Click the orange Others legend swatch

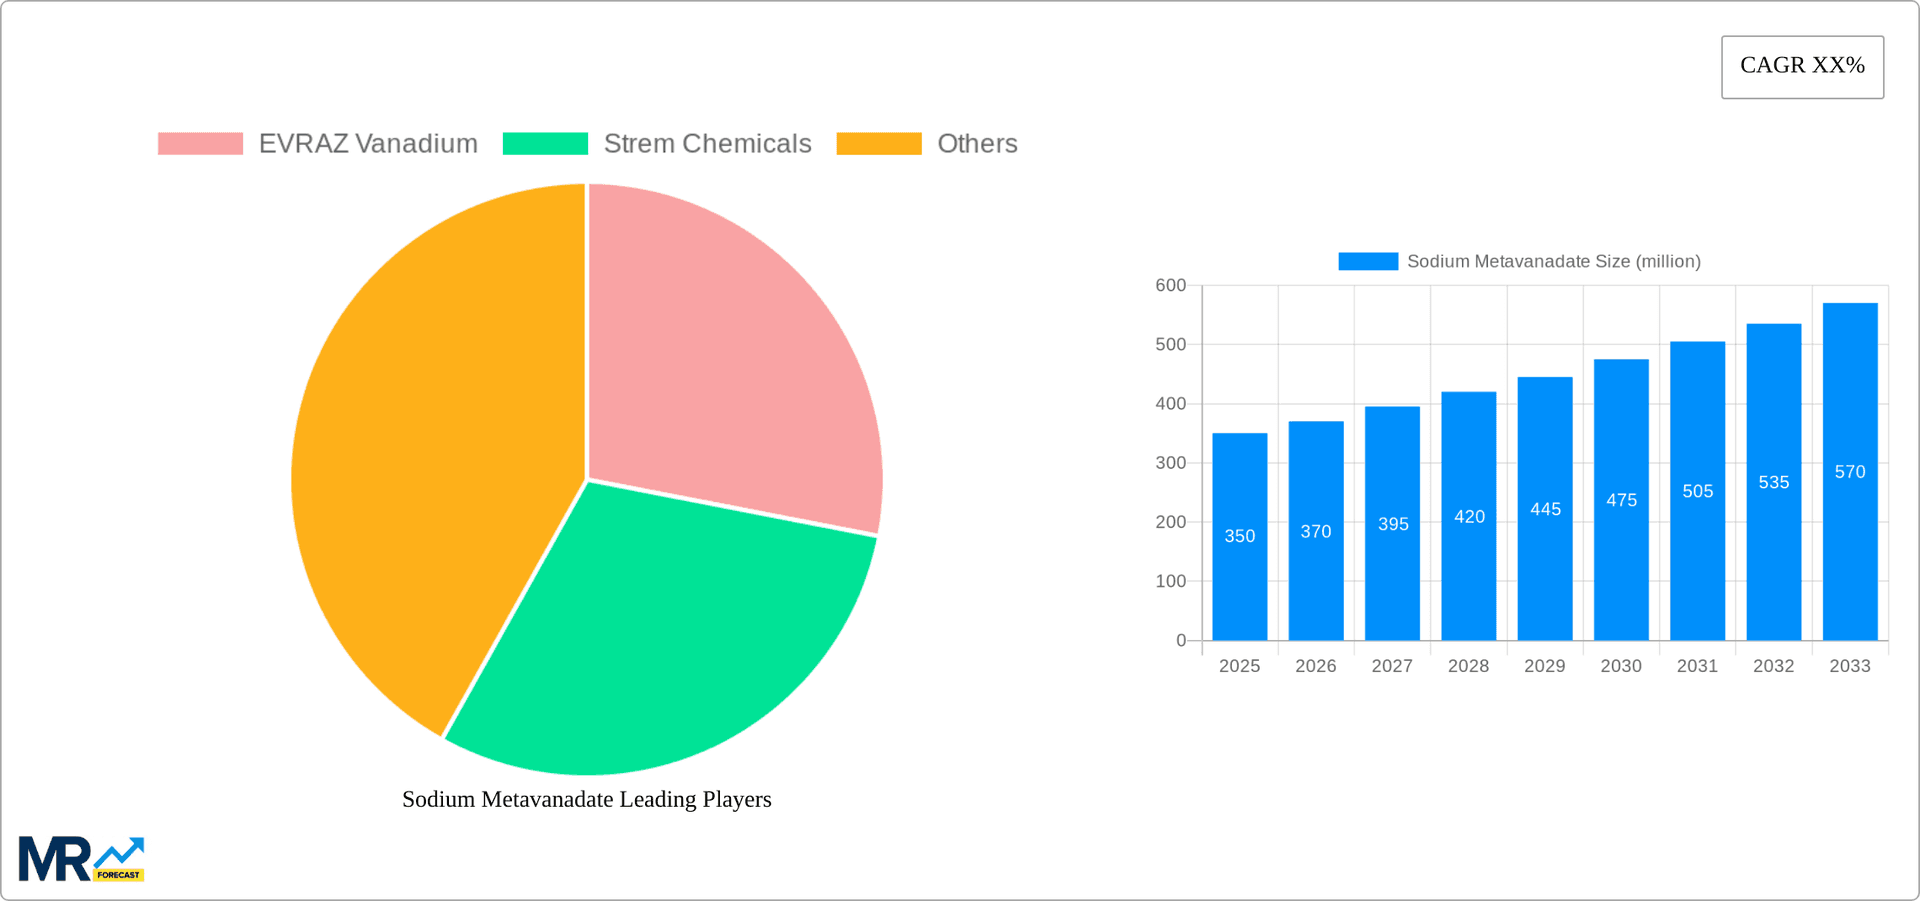(x=878, y=143)
